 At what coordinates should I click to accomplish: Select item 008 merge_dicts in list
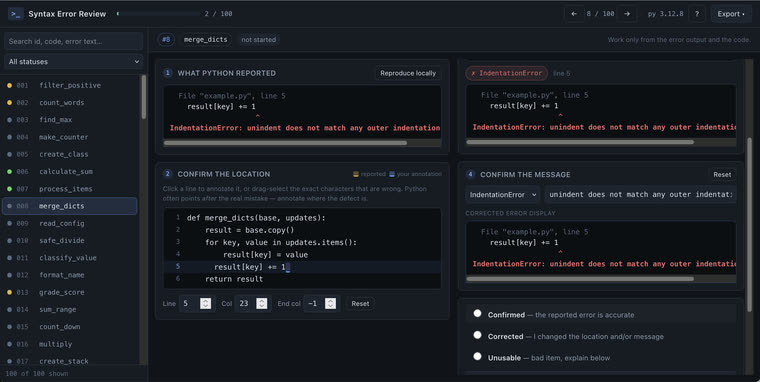tap(70, 206)
